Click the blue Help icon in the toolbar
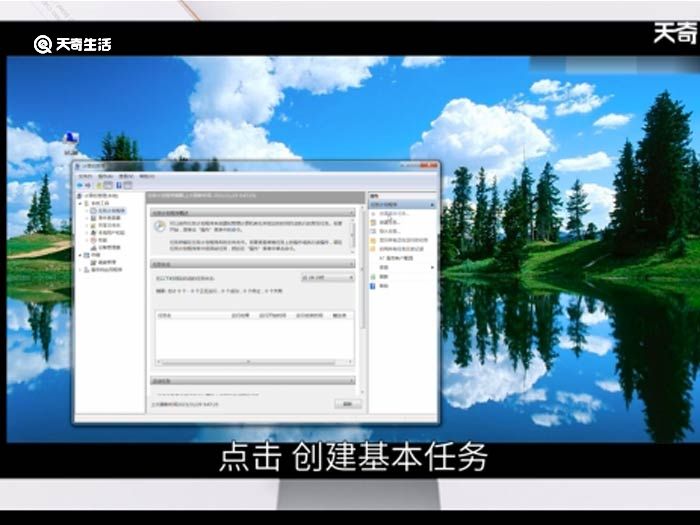Image resolution: width=700 pixels, height=525 pixels. pyautogui.click(x=119, y=185)
